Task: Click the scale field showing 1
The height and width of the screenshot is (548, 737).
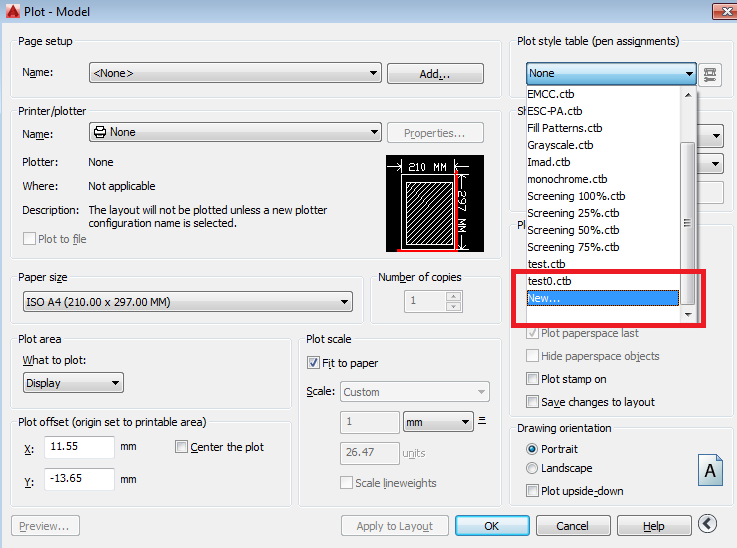Action: [370, 422]
